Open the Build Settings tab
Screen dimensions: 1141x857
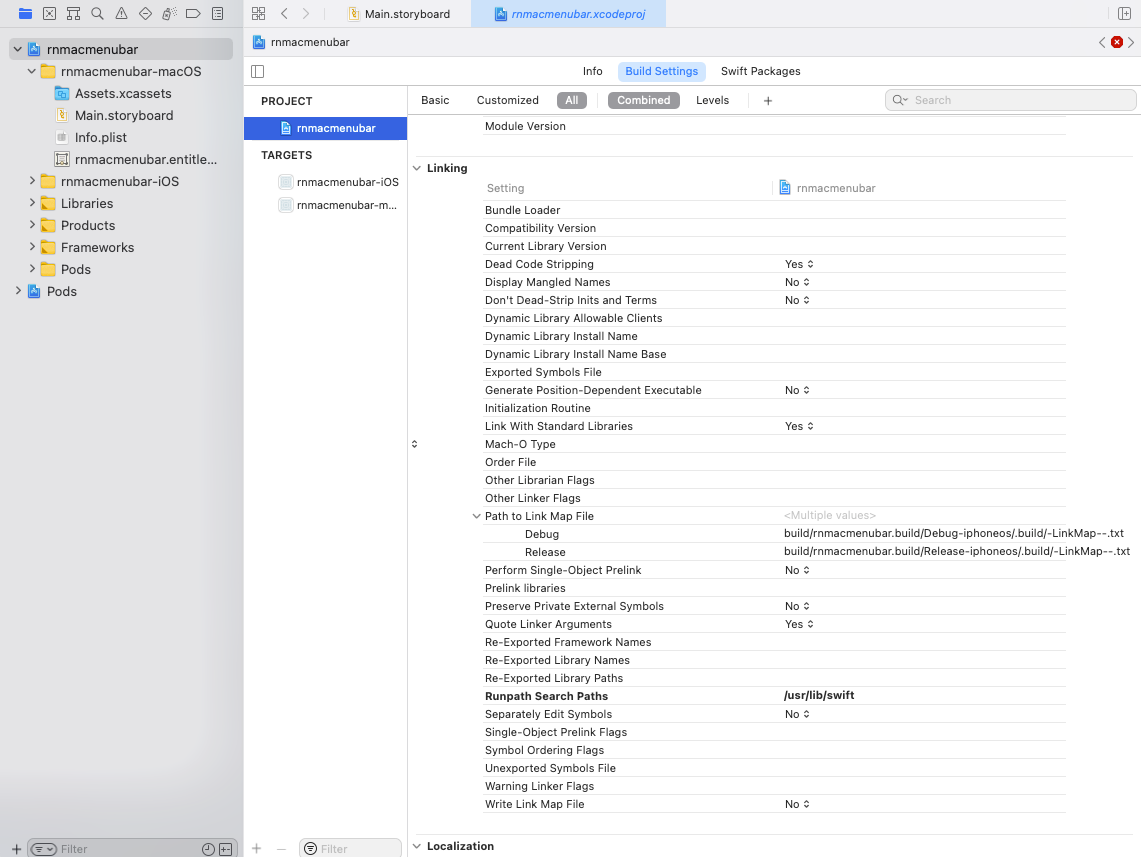click(x=661, y=71)
